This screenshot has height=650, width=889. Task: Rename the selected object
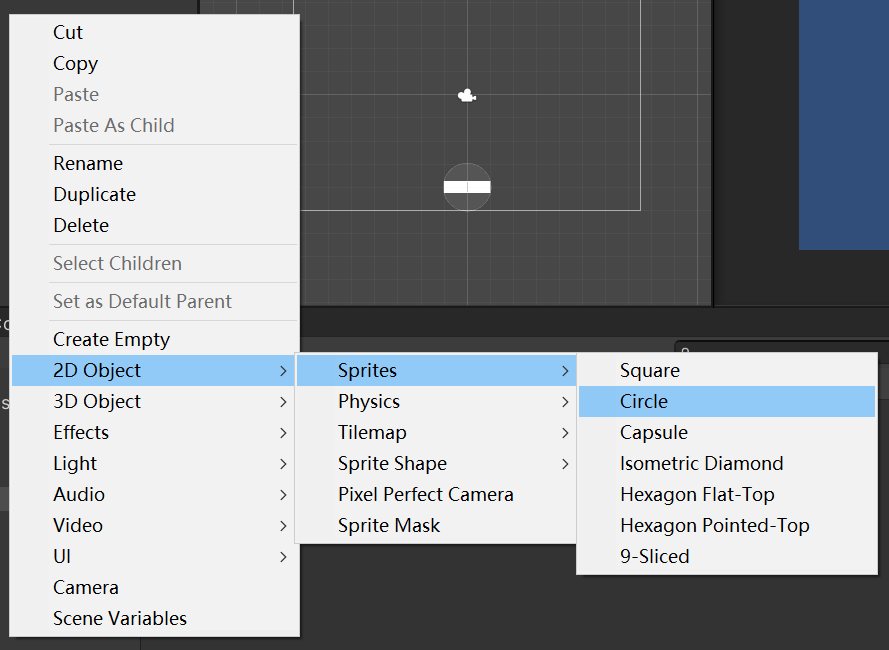point(88,164)
